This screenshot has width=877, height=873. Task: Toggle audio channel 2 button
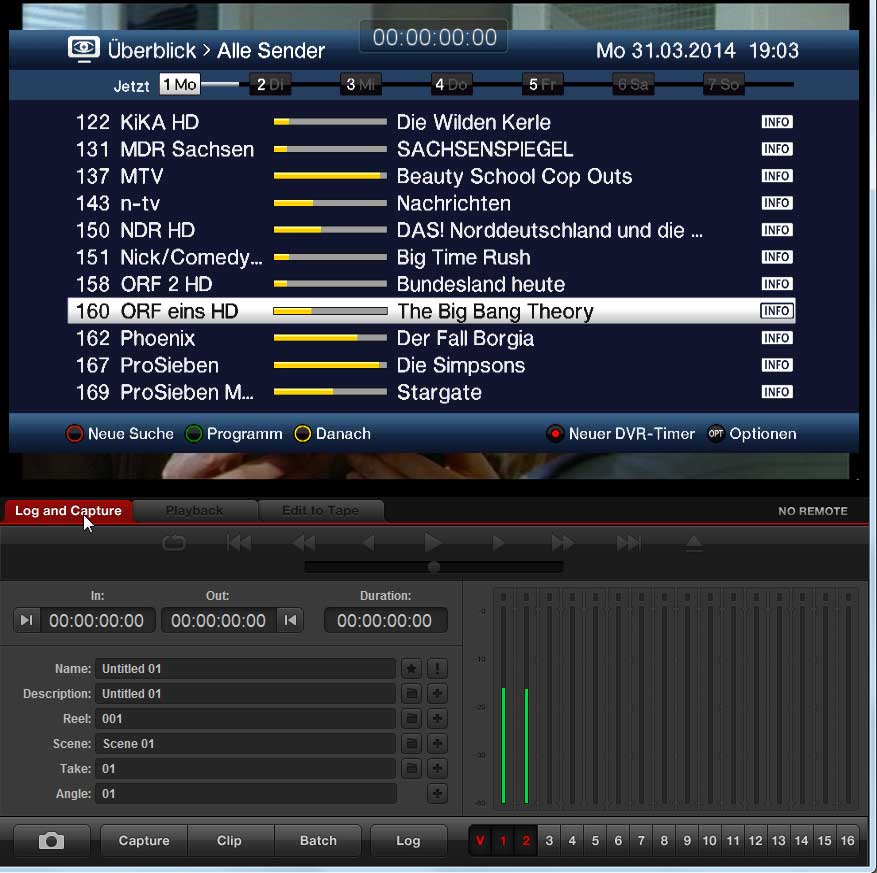526,841
